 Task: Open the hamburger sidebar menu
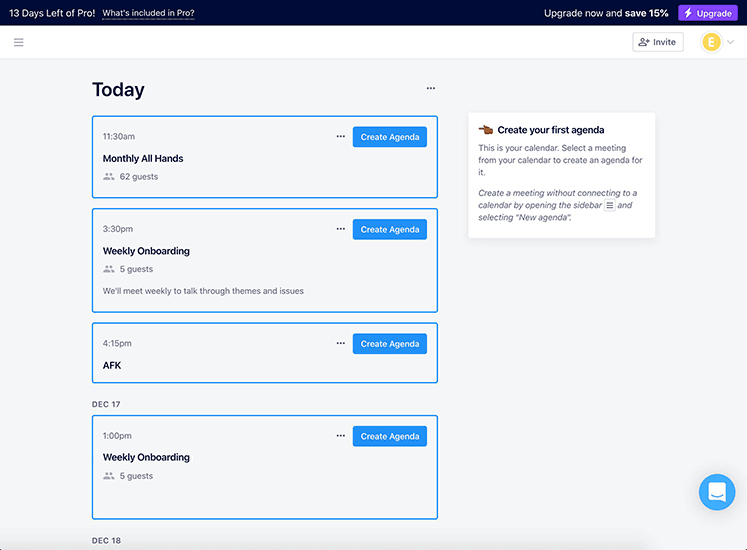click(19, 42)
